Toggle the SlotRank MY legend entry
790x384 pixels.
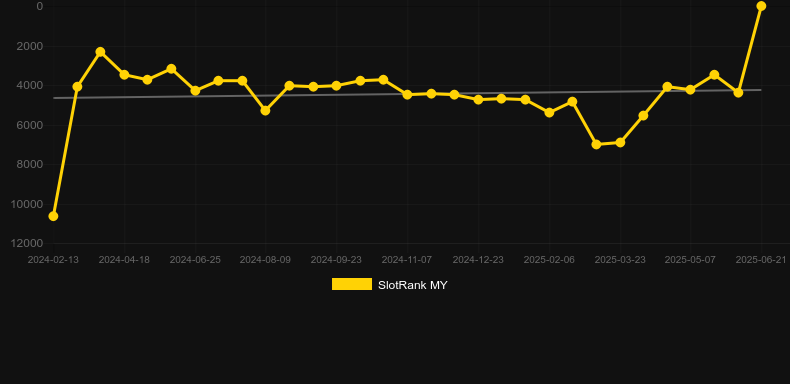[x=389, y=285]
